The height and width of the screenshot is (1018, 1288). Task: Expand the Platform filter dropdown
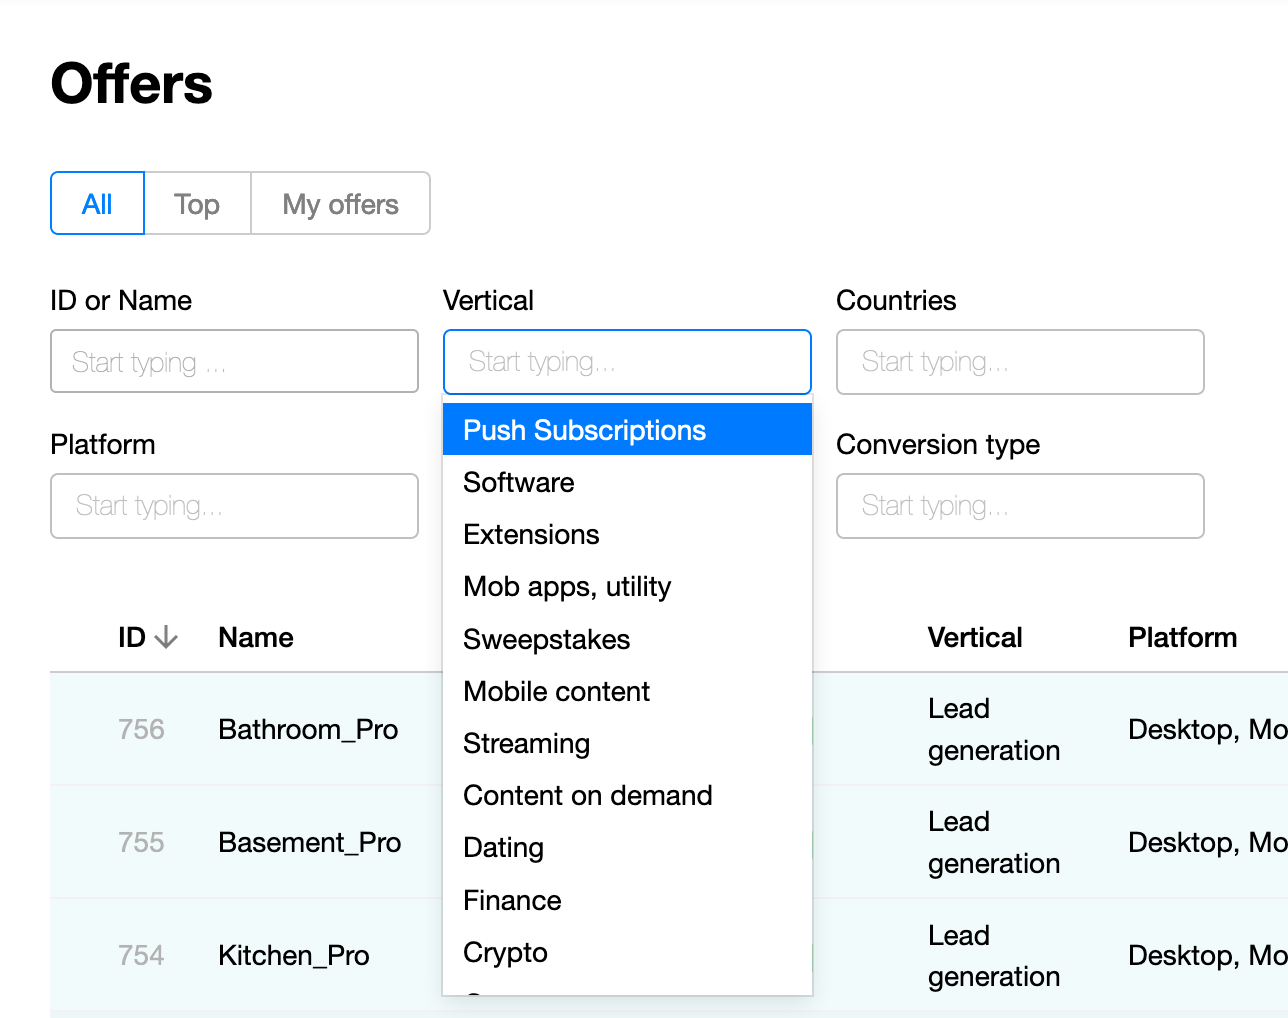click(x=234, y=506)
